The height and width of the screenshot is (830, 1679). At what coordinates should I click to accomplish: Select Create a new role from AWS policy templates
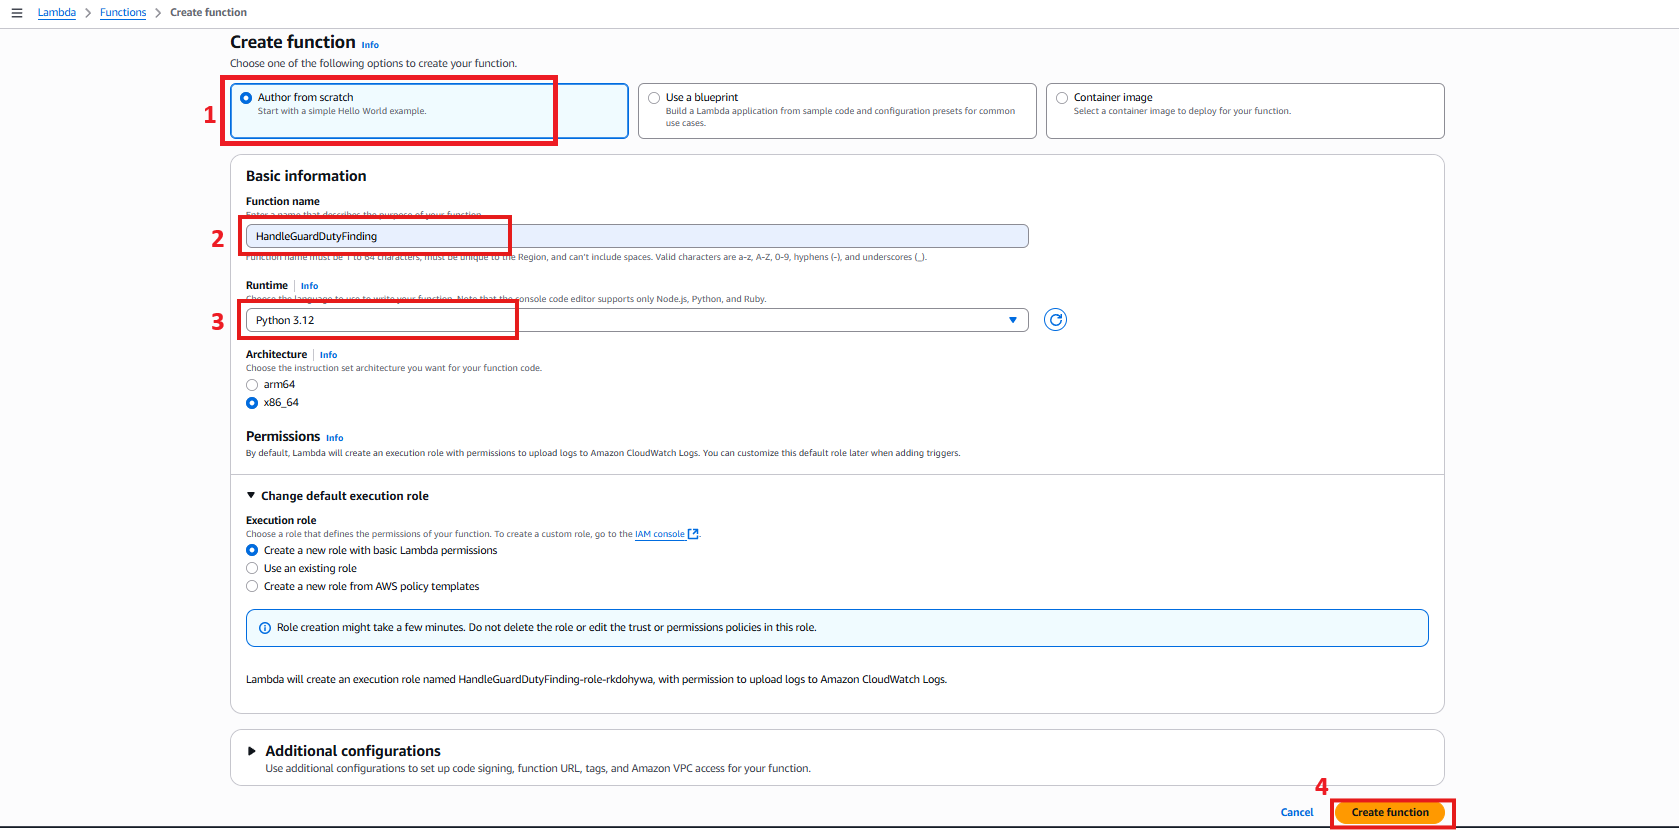tap(252, 587)
